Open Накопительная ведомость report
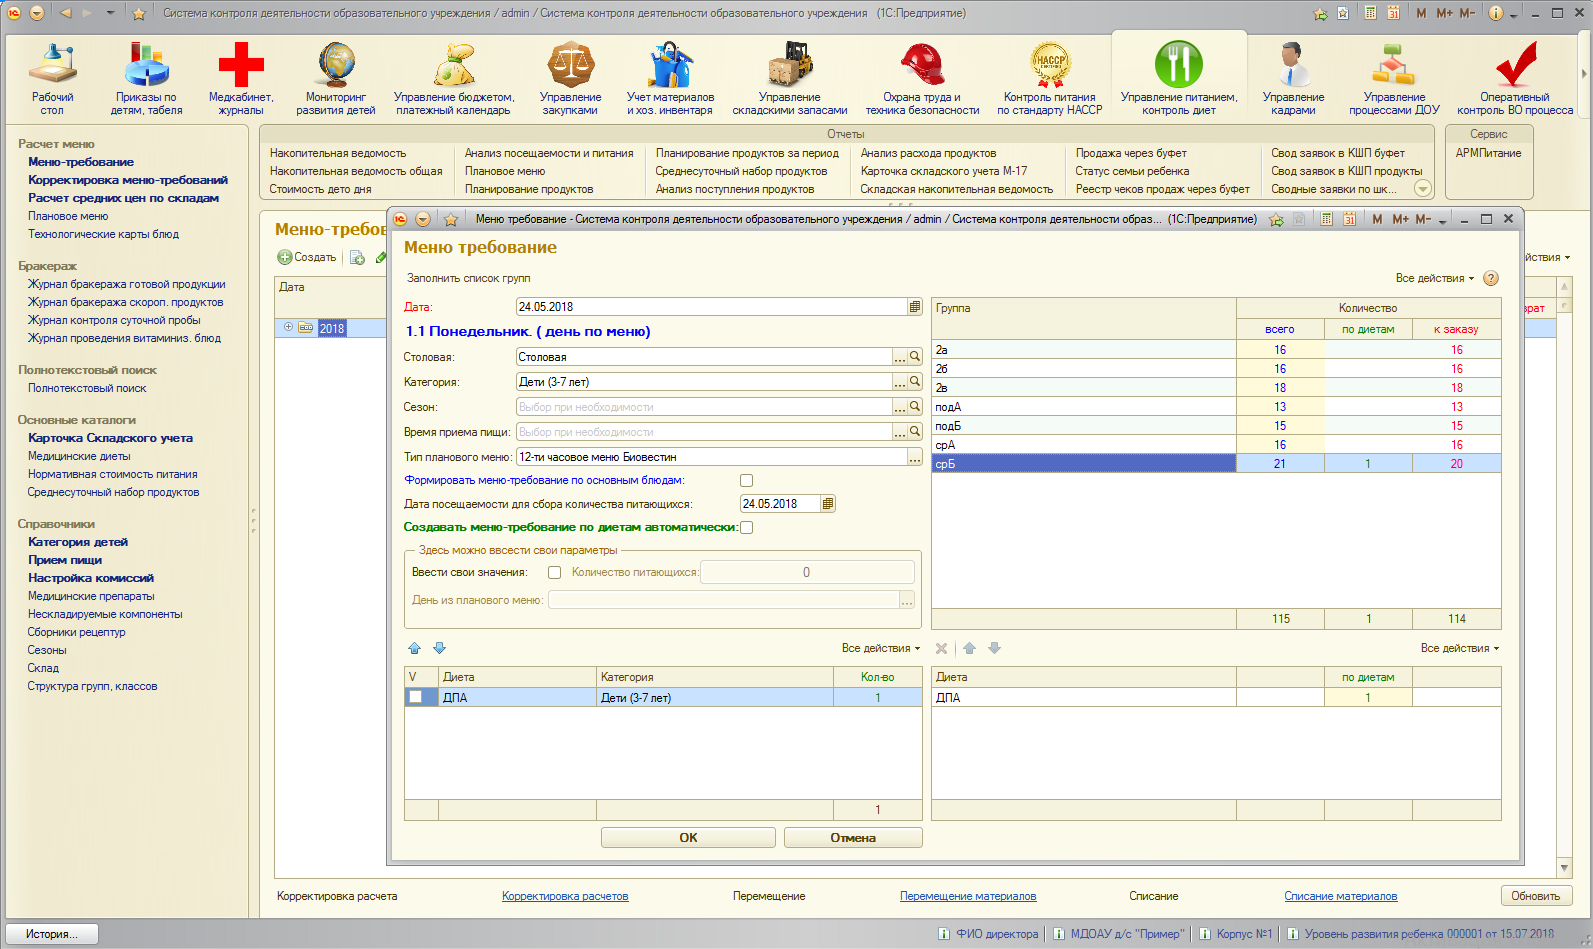The width and height of the screenshot is (1593, 949). pos(338,153)
